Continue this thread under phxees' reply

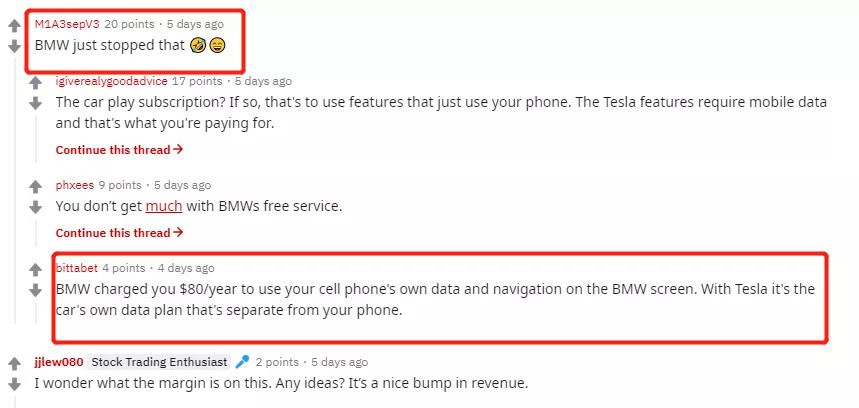point(118,232)
